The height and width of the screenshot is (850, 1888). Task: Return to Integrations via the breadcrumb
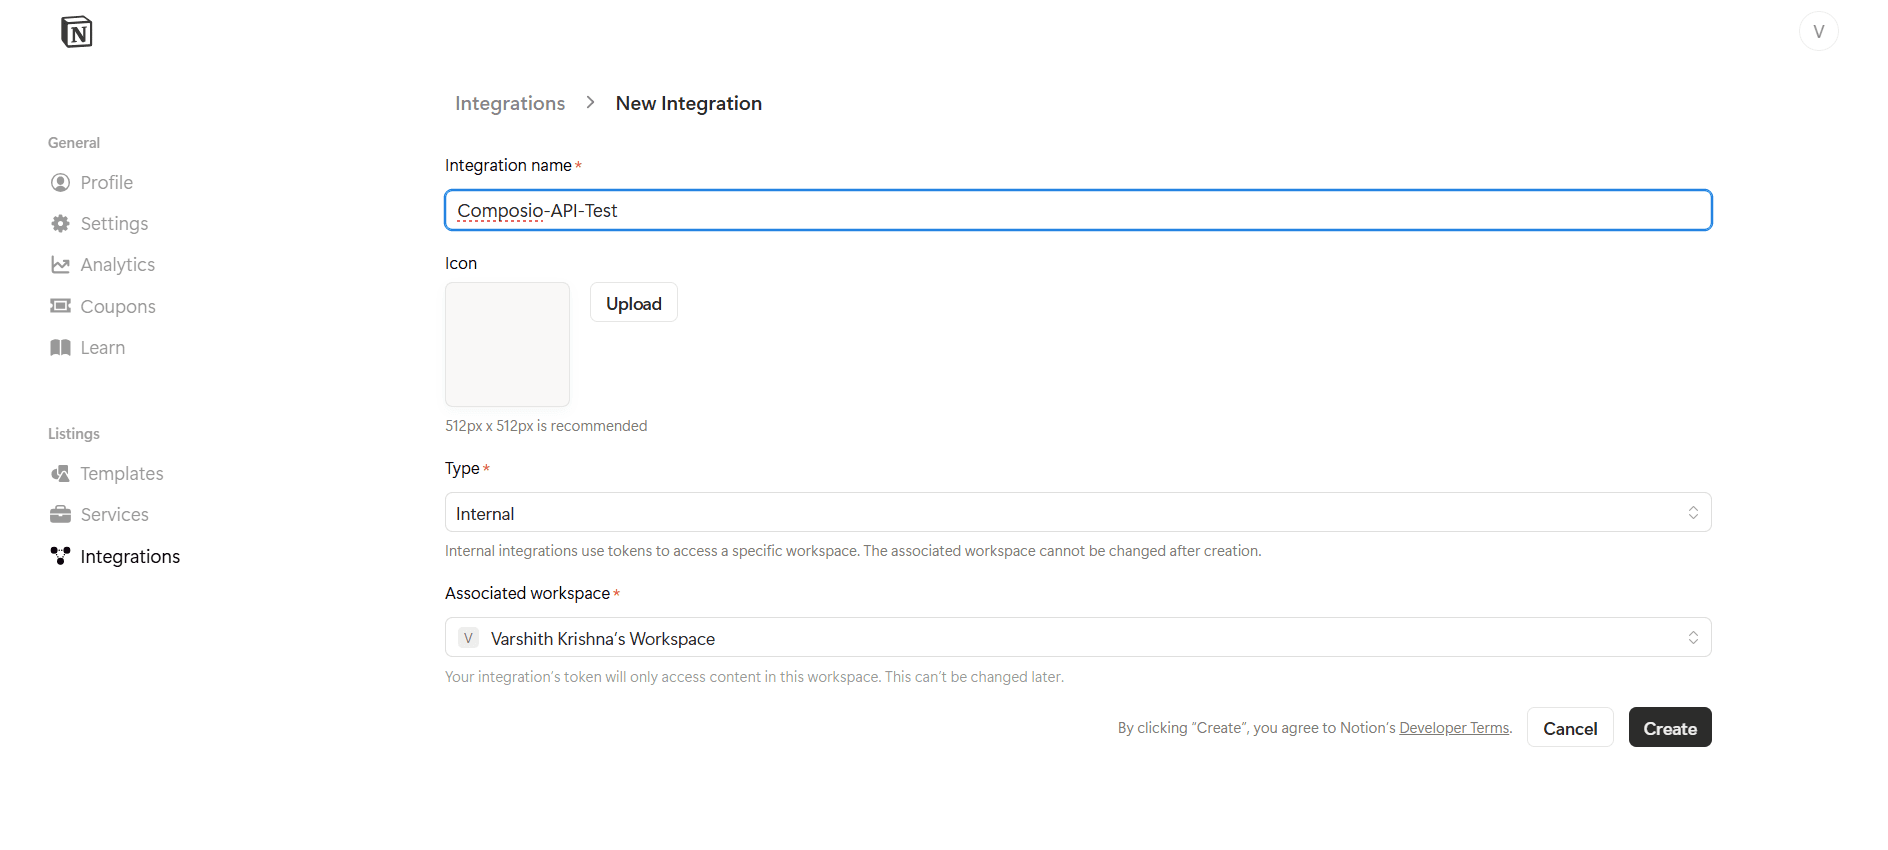click(x=510, y=103)
